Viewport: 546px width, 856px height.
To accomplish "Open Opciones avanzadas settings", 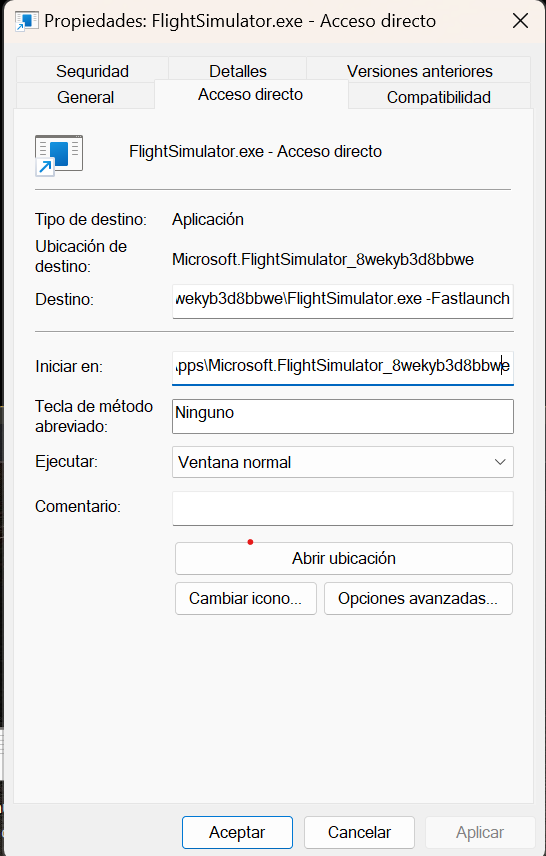I will pos(418,599).
